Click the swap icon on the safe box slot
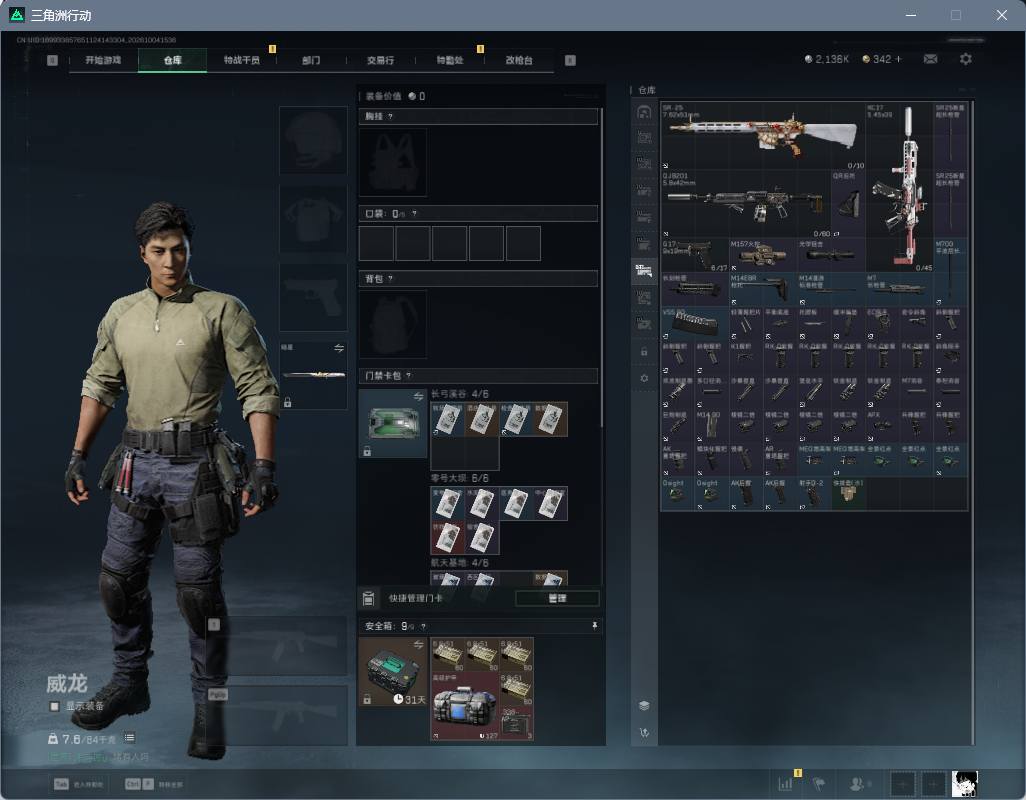 (418, 645)
